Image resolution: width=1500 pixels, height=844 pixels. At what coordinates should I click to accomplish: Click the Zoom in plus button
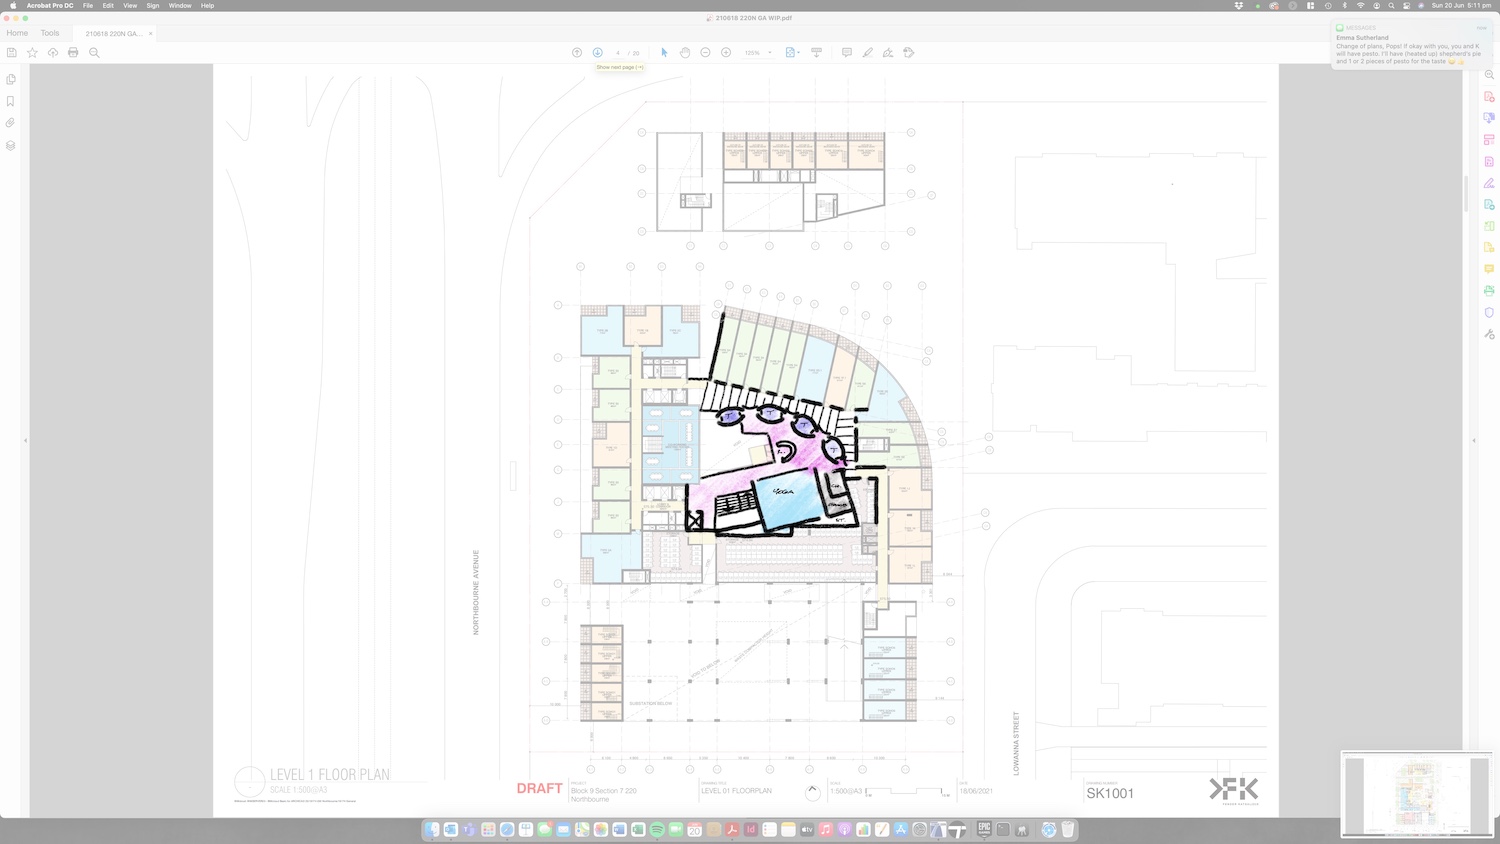pos(726,53)
